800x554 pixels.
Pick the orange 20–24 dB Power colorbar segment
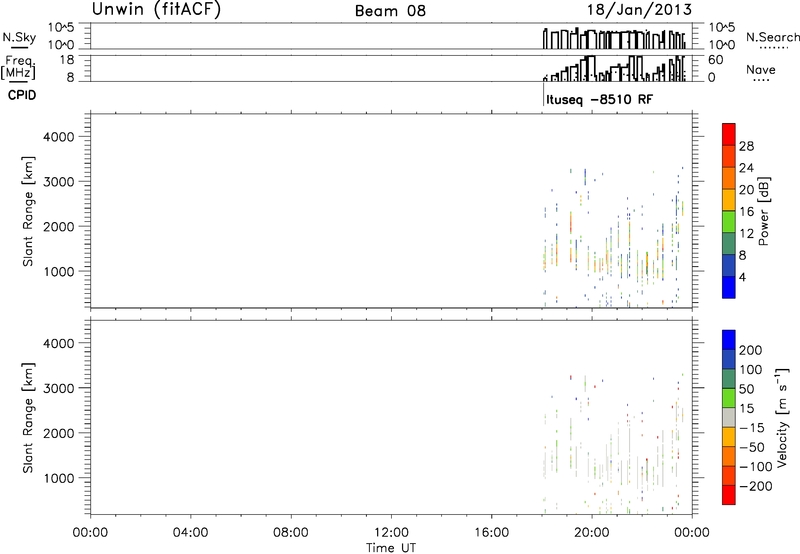[729, 179]
